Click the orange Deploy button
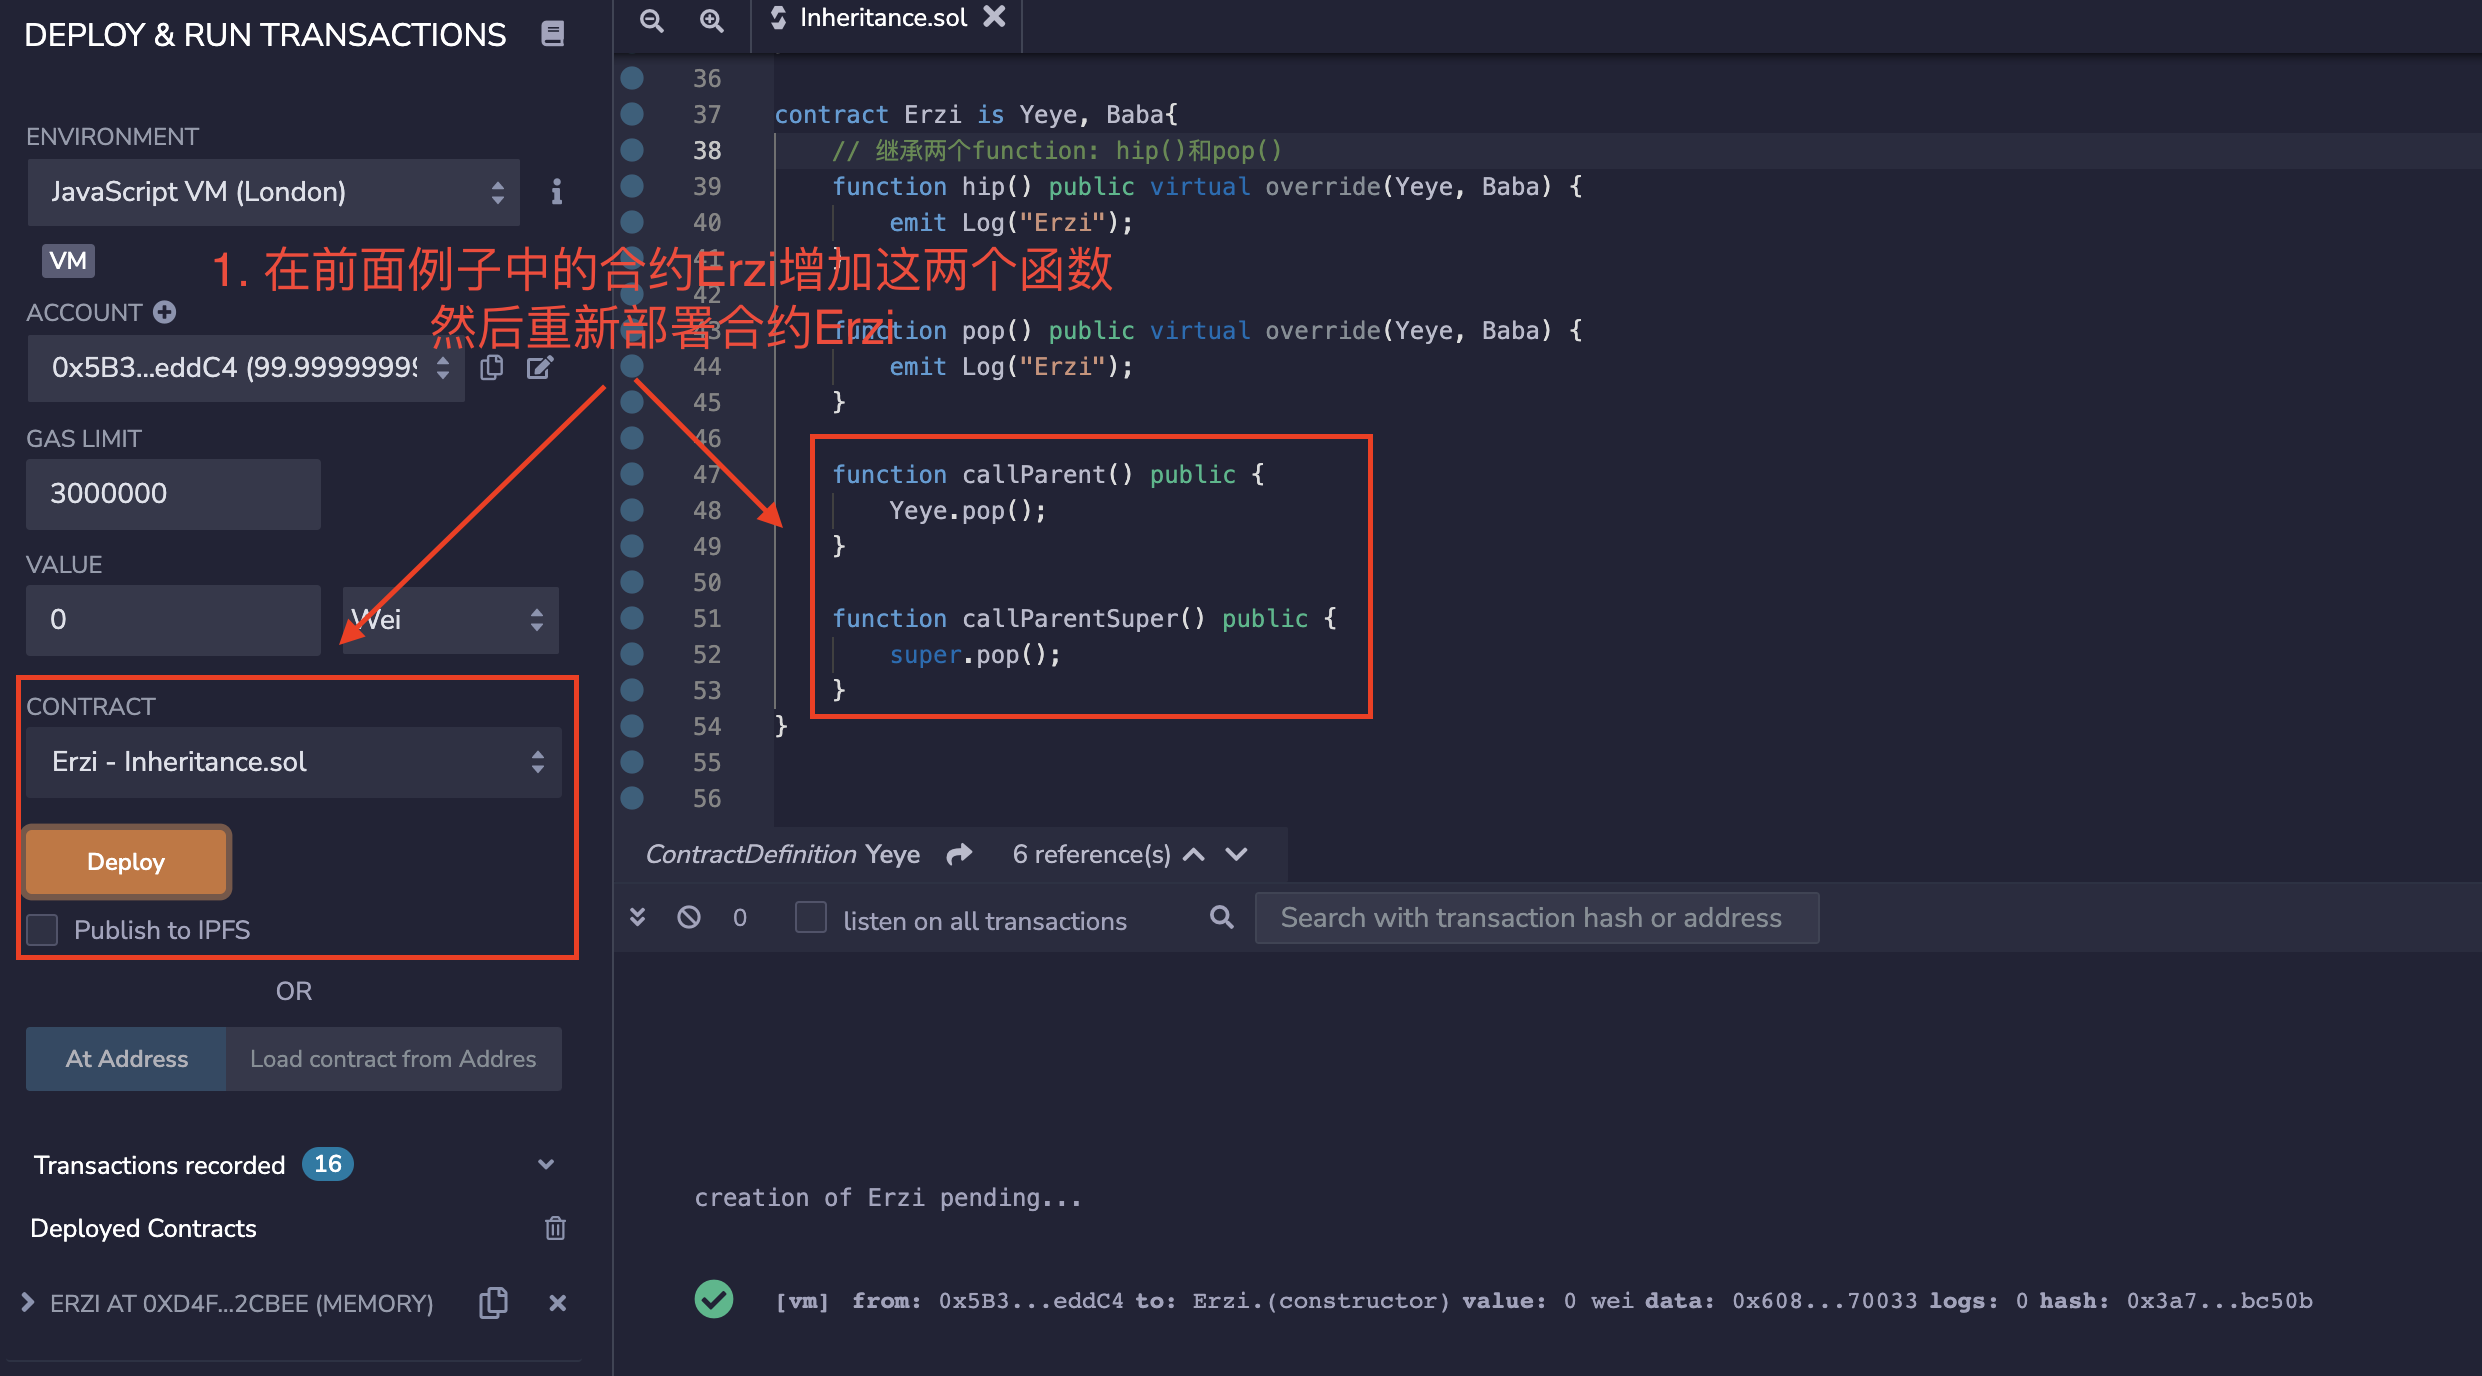The height and width of the screenshot is (1376, 2482). pos(127,861)
